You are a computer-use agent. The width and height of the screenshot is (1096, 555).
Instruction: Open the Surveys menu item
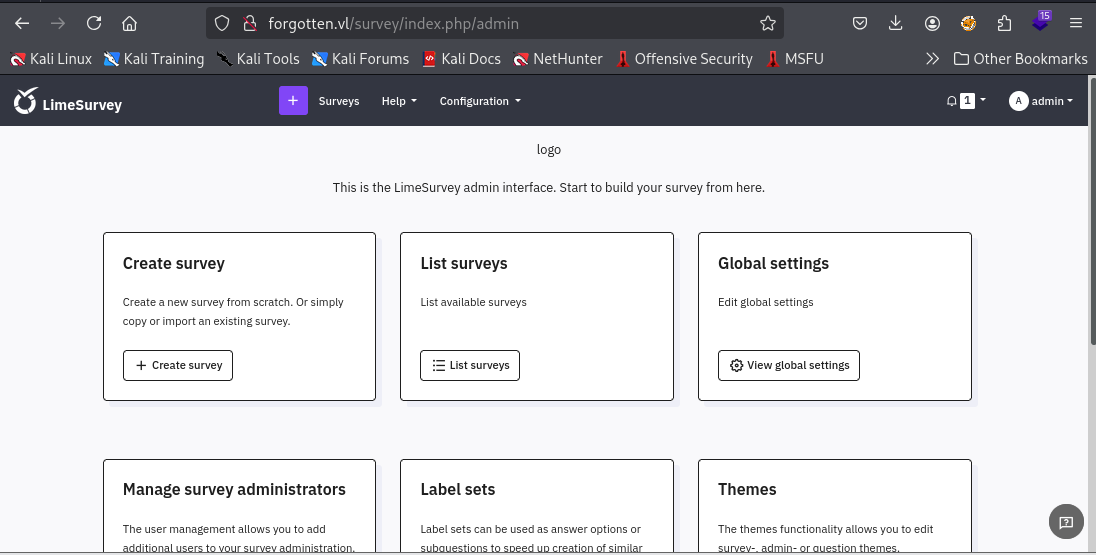point(339,101)
